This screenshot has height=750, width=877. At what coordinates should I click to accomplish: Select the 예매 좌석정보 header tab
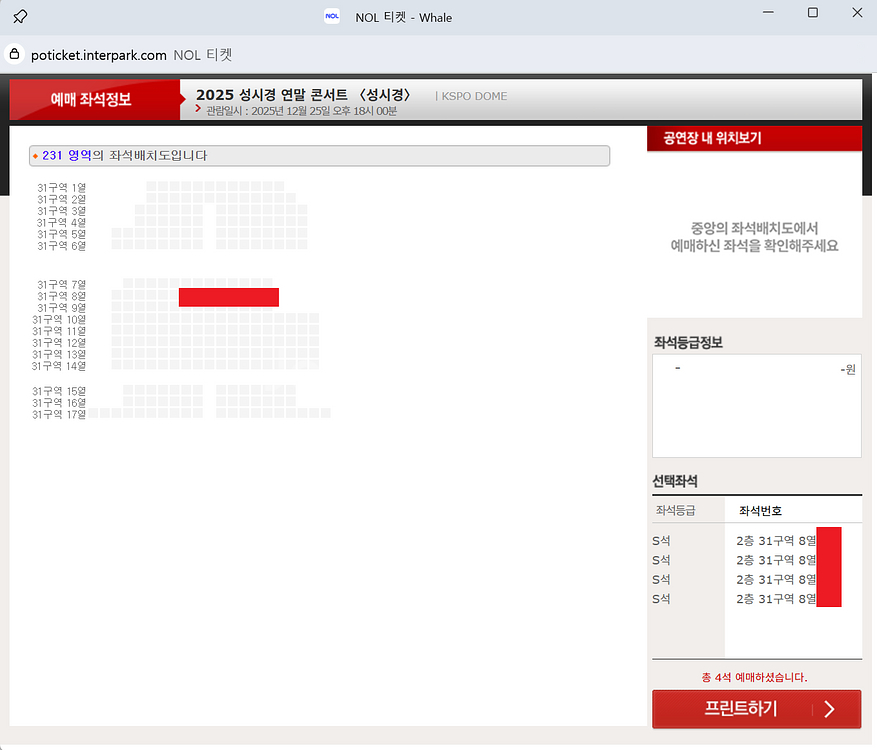pos(92,99)
